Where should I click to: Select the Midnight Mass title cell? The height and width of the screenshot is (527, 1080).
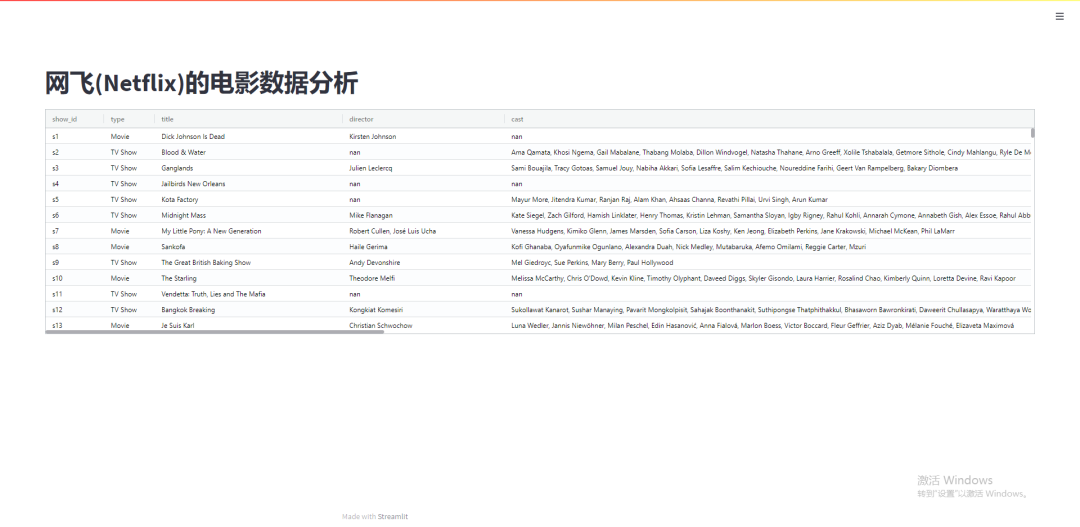click(x=185, y=215)
